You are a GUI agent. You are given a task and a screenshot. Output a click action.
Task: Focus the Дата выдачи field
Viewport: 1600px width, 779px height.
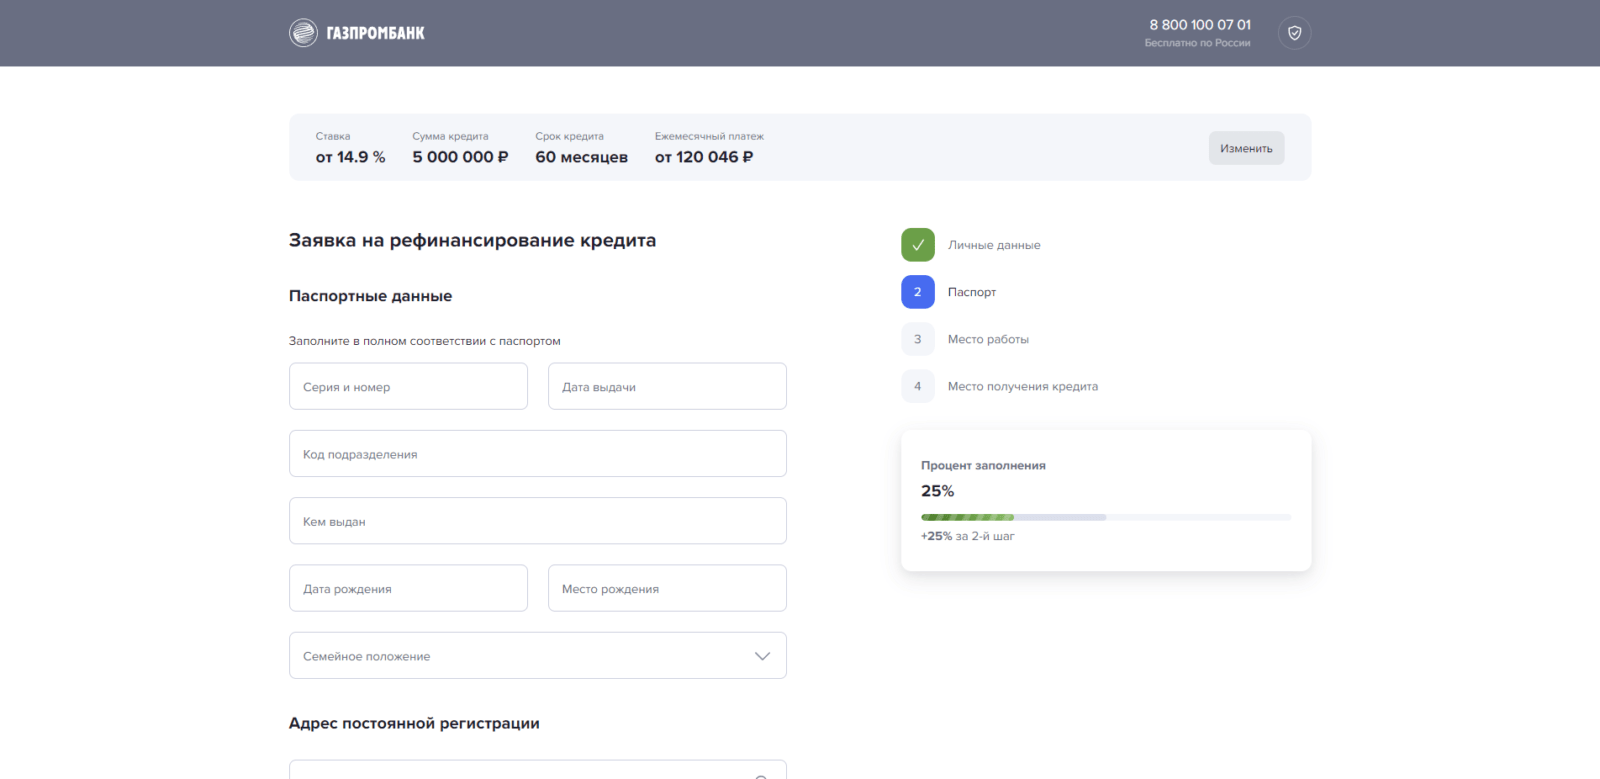667,386
